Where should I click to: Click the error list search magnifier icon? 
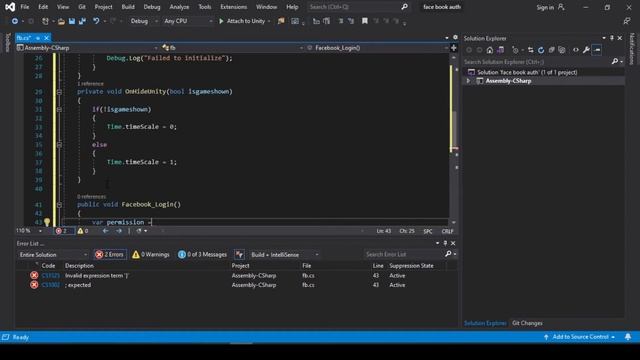click(x=448, y=254)
